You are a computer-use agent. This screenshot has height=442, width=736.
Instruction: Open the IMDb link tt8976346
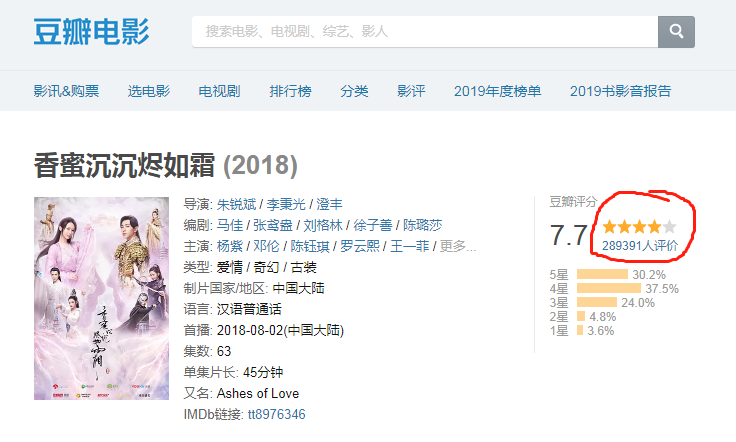[x=276, y=414]
